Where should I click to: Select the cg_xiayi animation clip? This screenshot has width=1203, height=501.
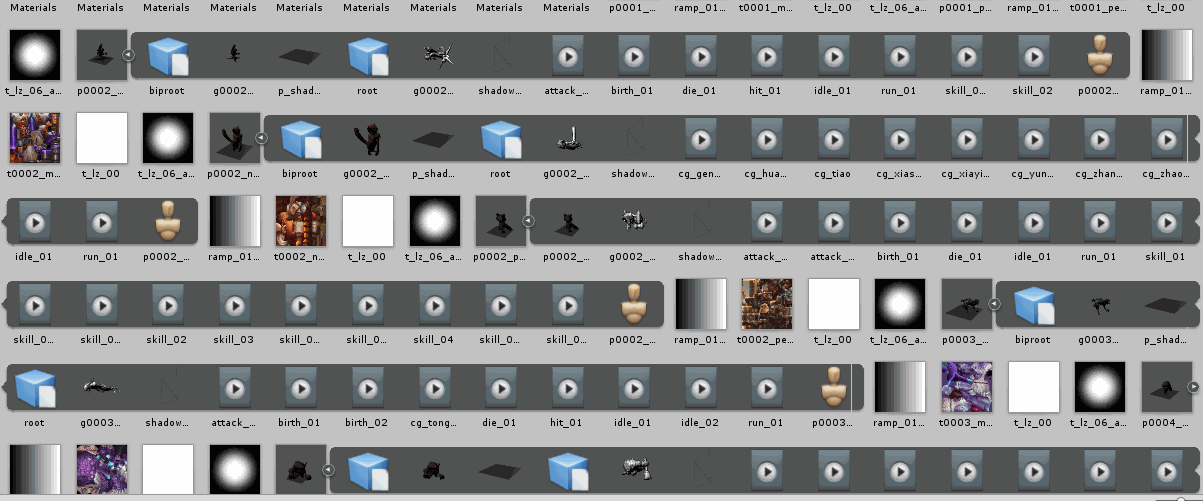965,138
